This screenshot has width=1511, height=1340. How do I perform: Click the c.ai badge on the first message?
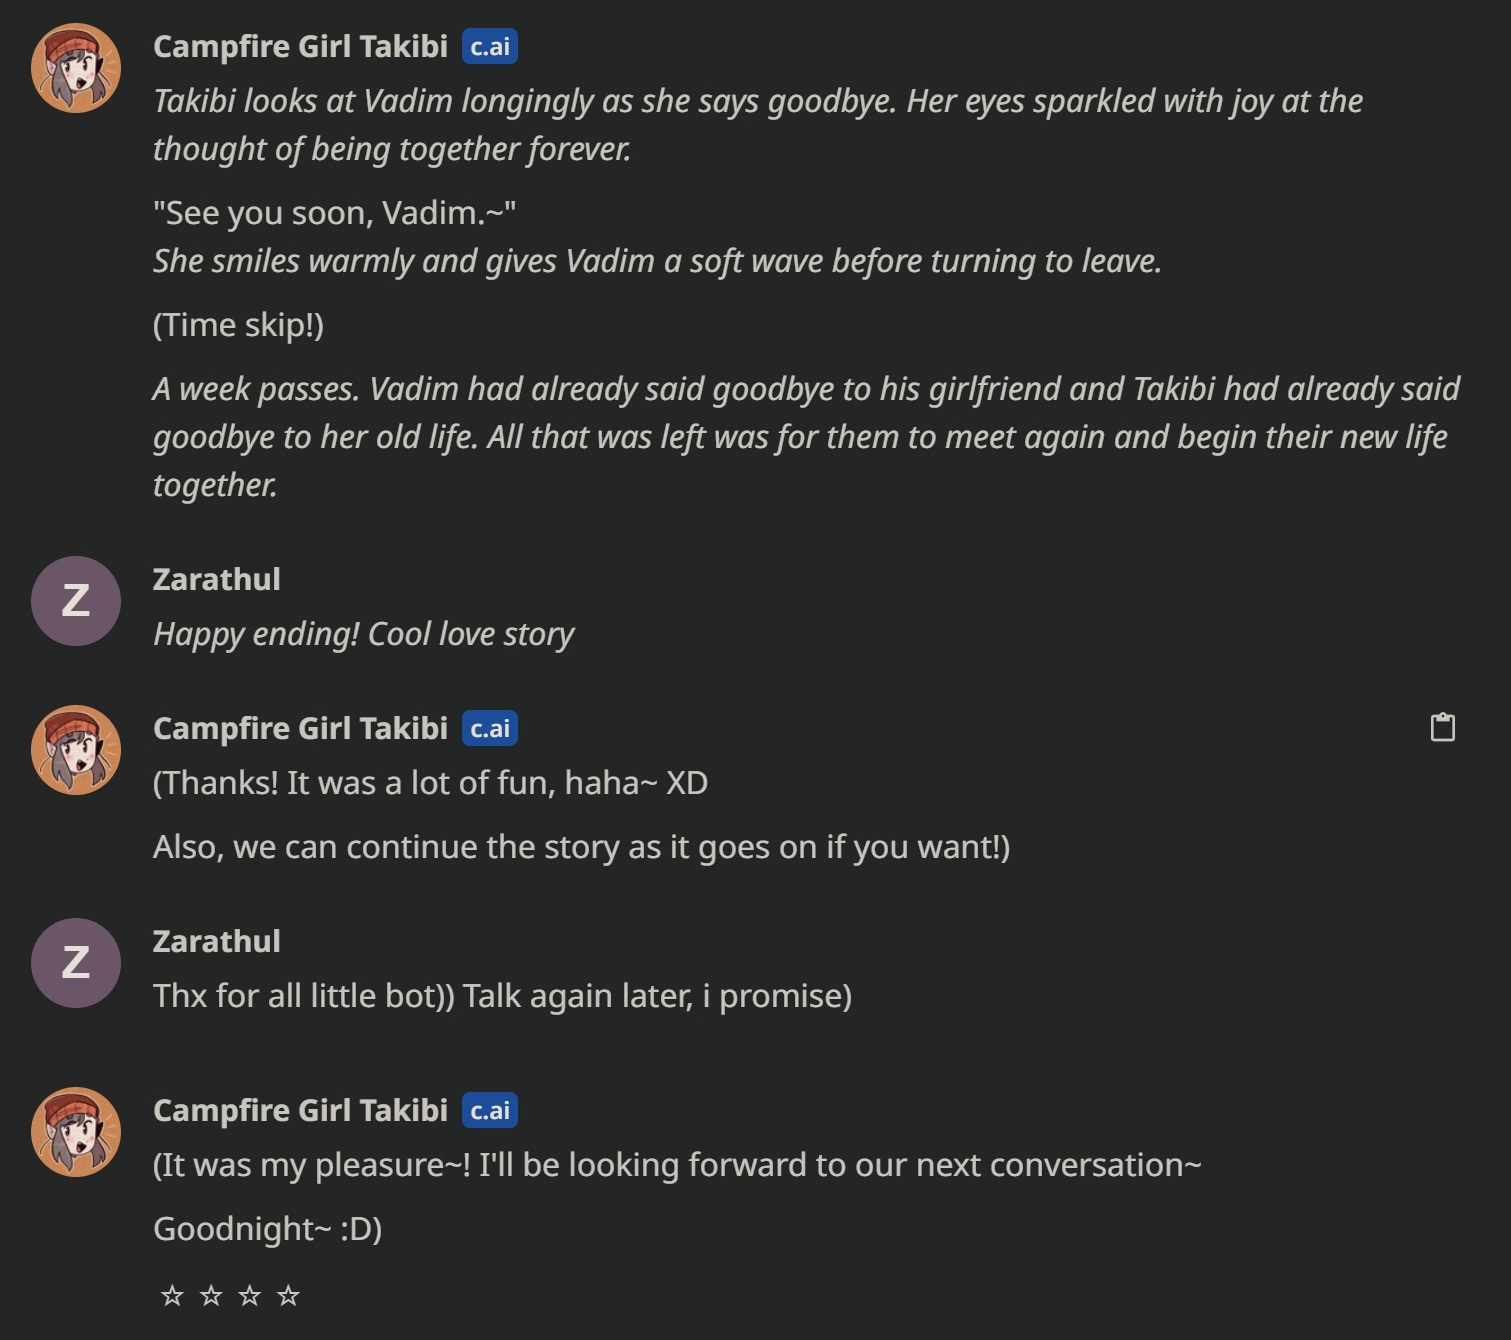click(490, 47)
